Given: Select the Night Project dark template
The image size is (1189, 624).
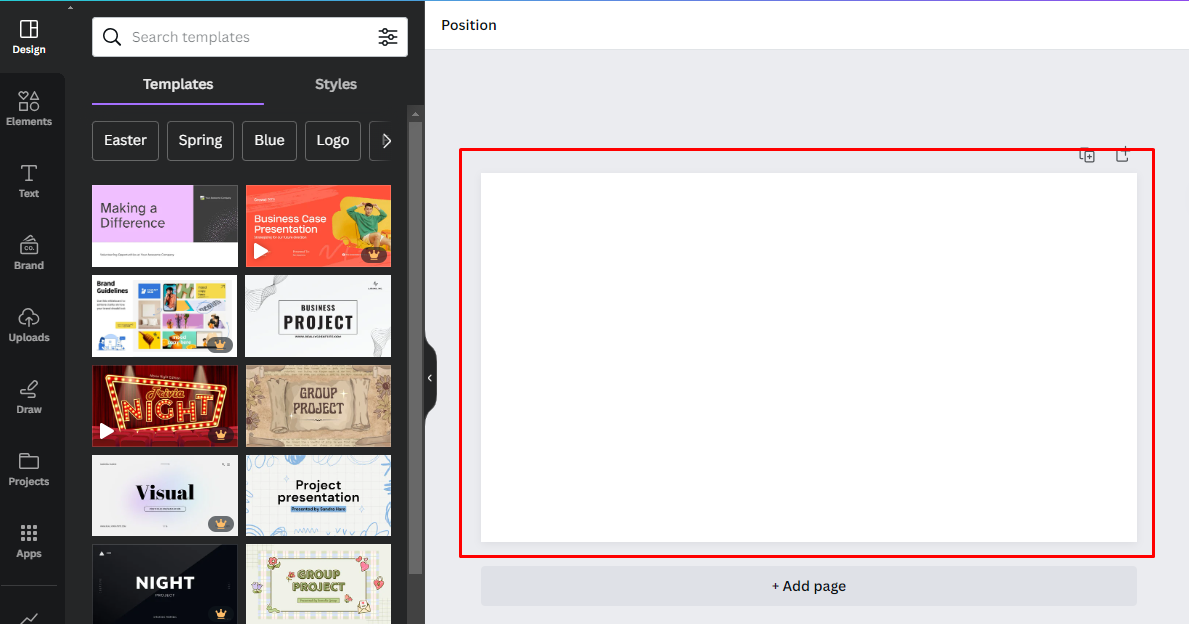Looking at the screenshot, I should pos(165,584).
